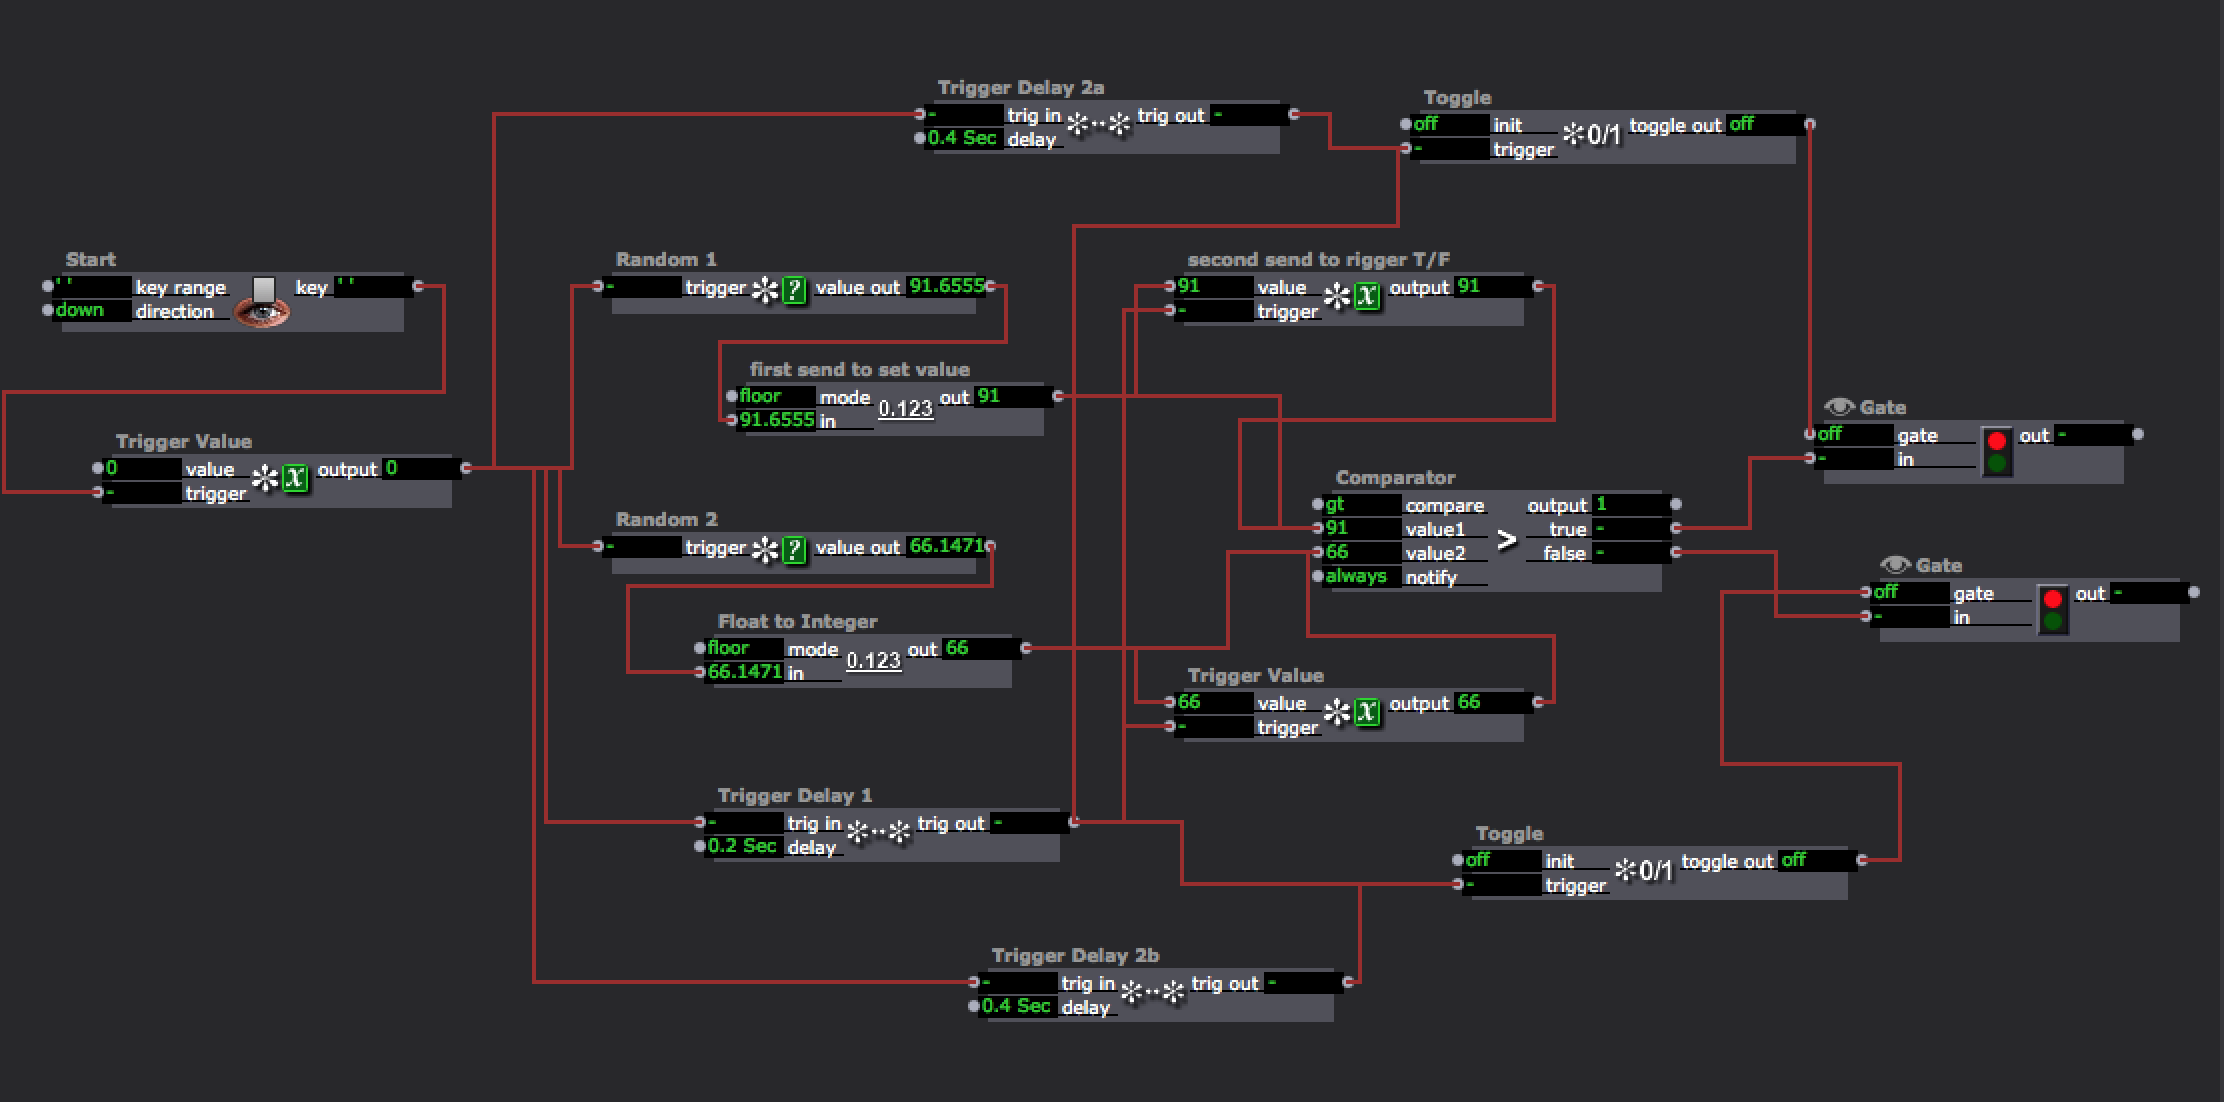
Task: Click the key icon in the Start actor
Action: 263,289
